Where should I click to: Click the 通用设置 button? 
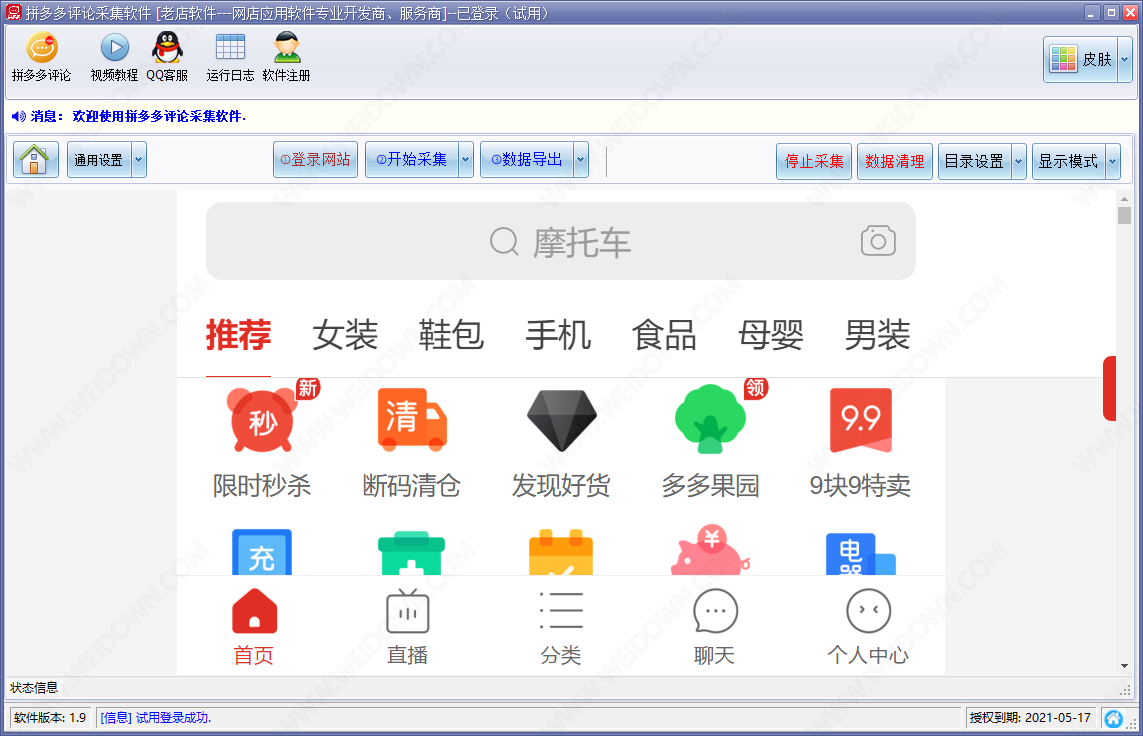99,160
